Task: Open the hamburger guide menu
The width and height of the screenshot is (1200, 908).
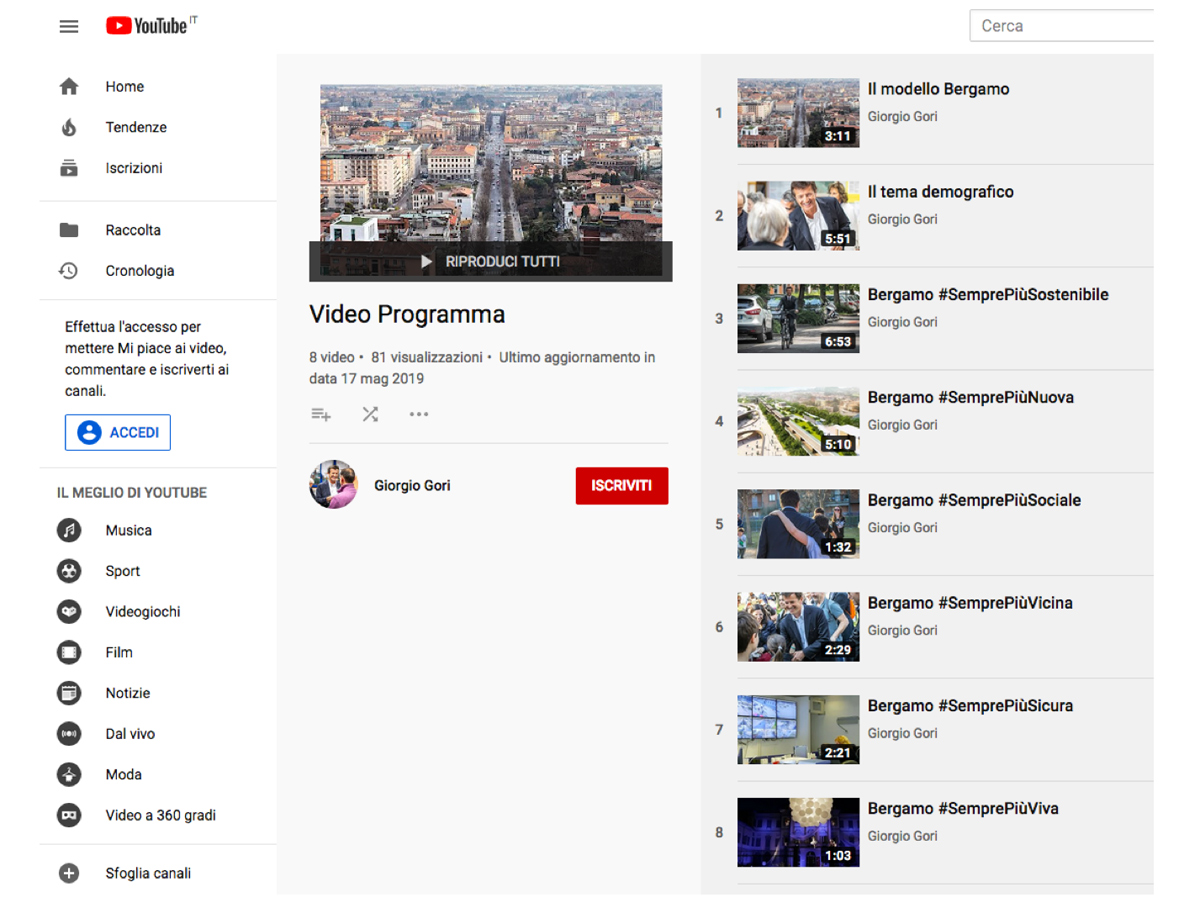Action: point(69,26)
